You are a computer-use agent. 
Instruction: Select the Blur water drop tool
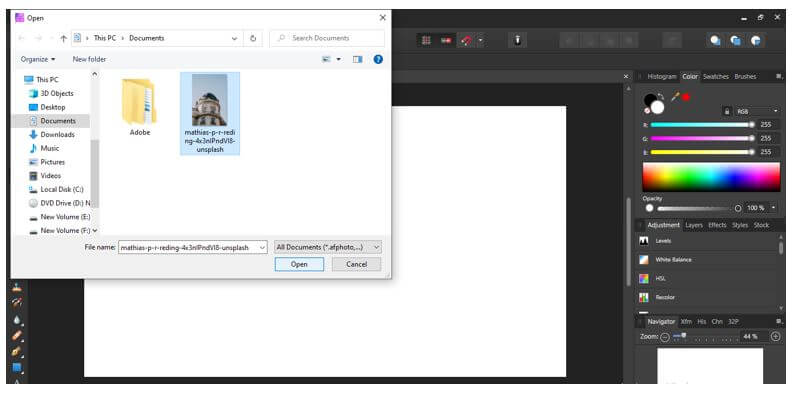click(17, 320)
